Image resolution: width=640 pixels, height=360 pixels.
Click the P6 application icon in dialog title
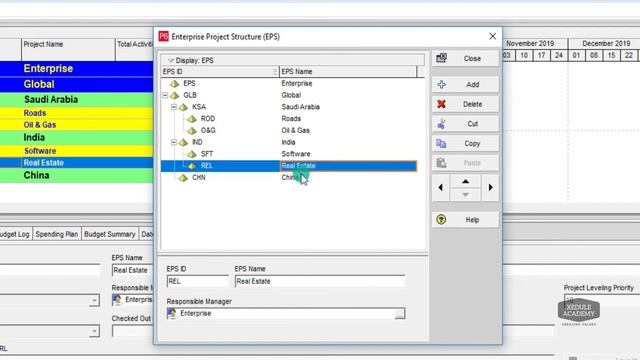164,36
